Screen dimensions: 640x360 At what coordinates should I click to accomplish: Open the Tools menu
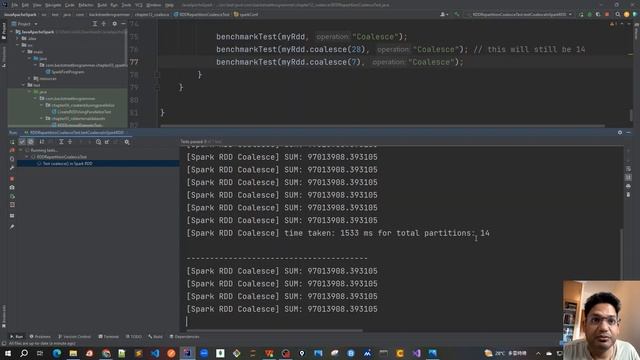(x=127, y=5)
